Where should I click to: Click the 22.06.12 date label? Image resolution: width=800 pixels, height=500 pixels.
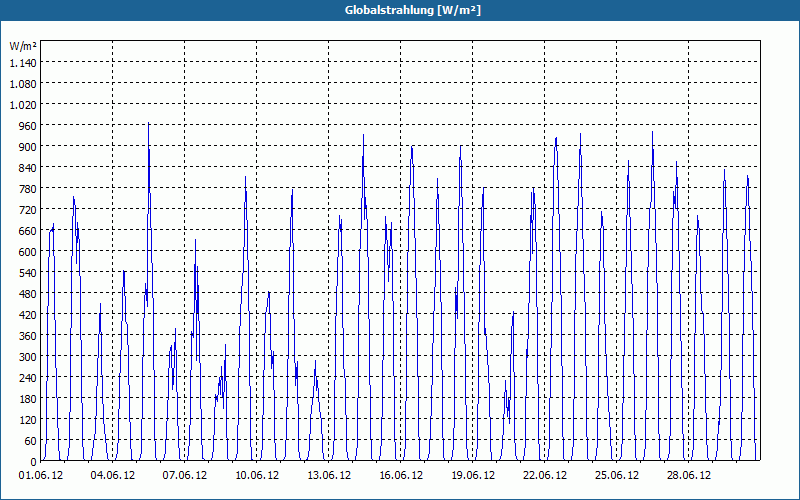[544, 476]
